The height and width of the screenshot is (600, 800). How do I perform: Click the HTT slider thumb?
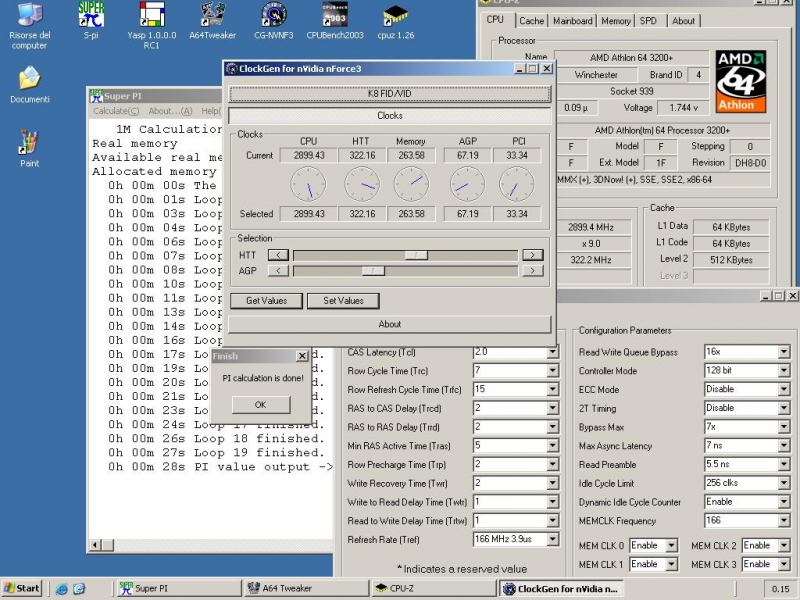click(x=416, y=255)
